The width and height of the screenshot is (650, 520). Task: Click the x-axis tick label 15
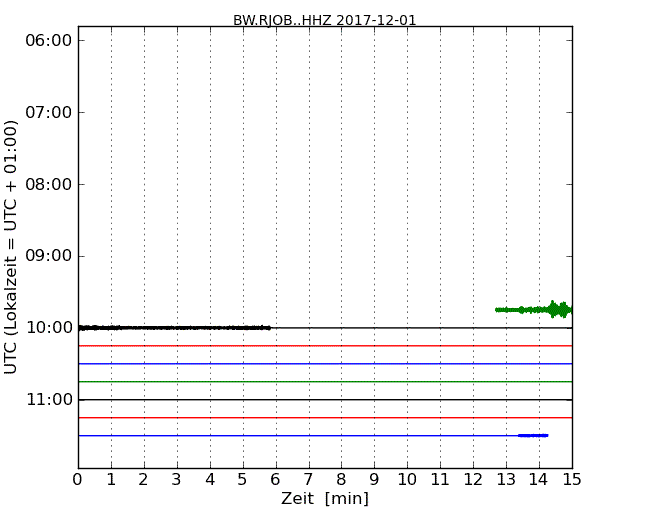click(572, 479)
